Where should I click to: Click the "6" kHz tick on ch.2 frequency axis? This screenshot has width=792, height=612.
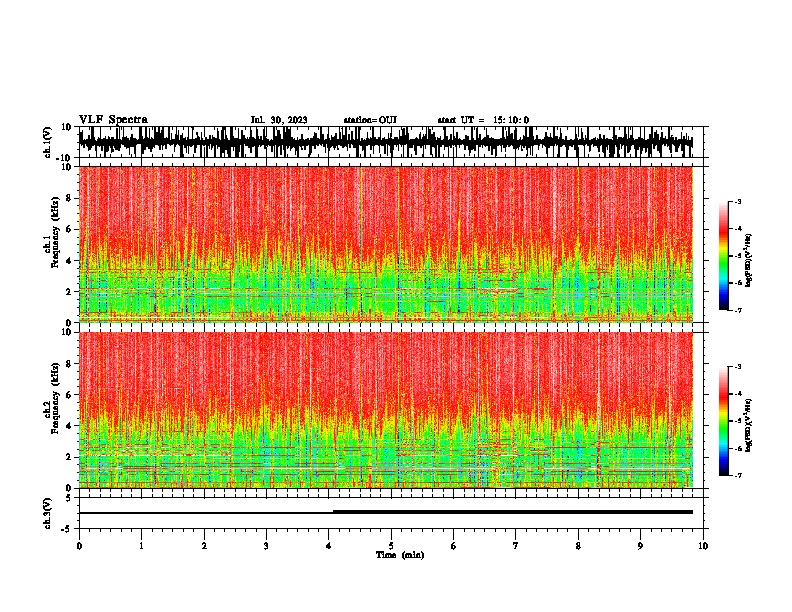point(70,395)
